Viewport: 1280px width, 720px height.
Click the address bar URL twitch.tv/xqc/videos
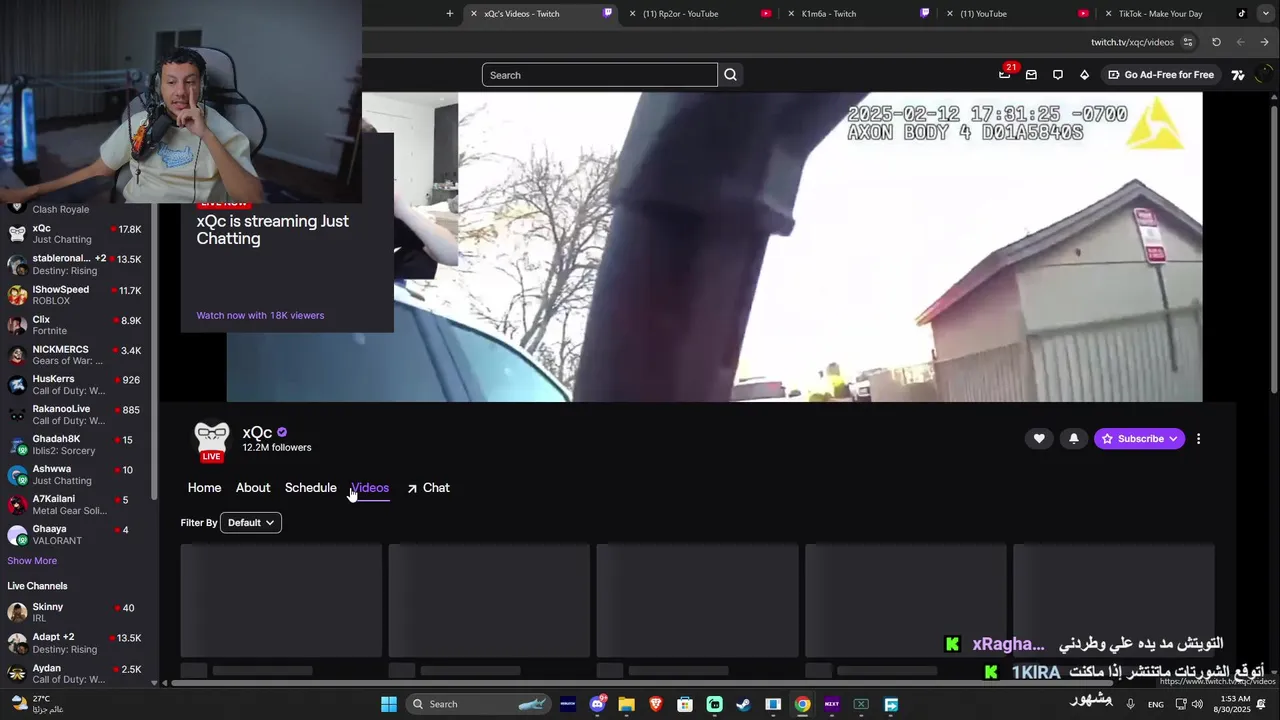click(1132, 42)
